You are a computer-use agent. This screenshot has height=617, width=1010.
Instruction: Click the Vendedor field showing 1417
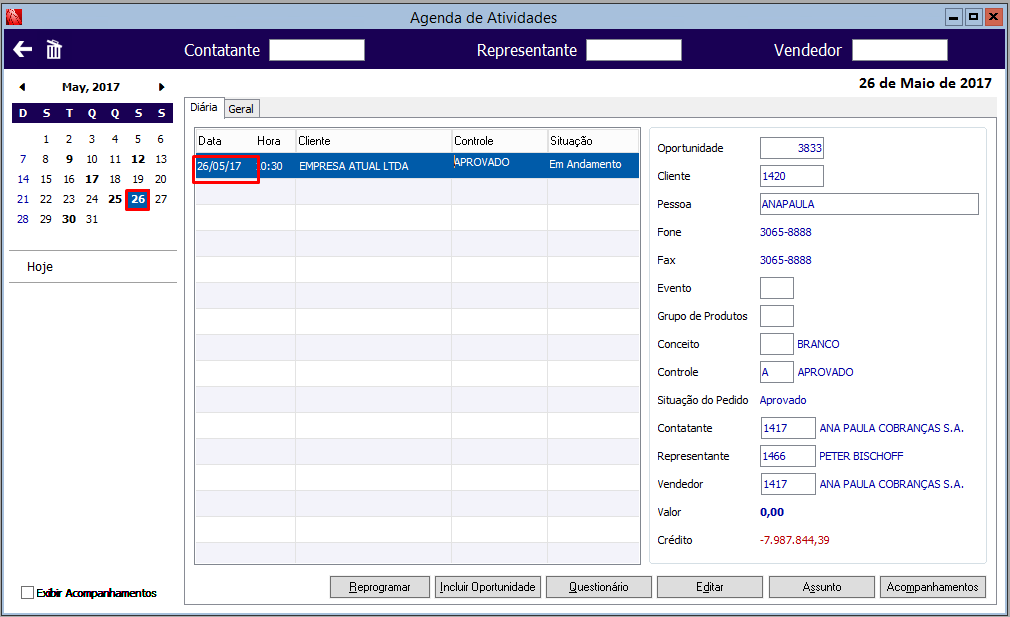tap(788, 484)
